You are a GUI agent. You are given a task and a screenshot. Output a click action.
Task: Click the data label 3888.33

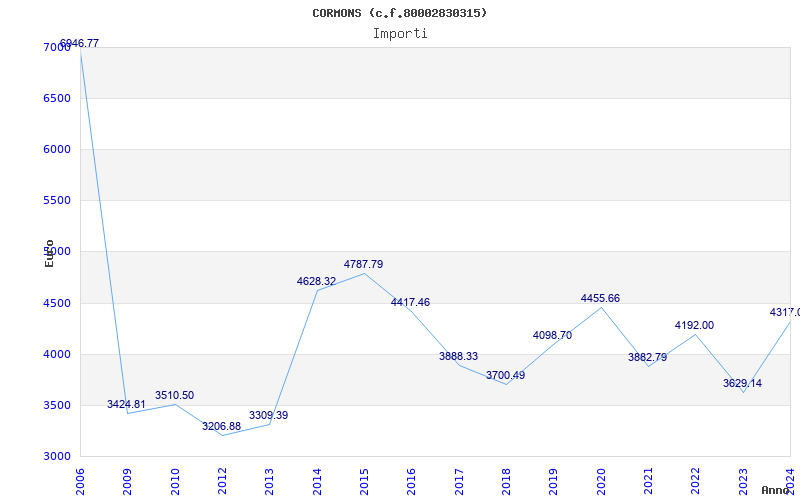click(x=458, y=356)
